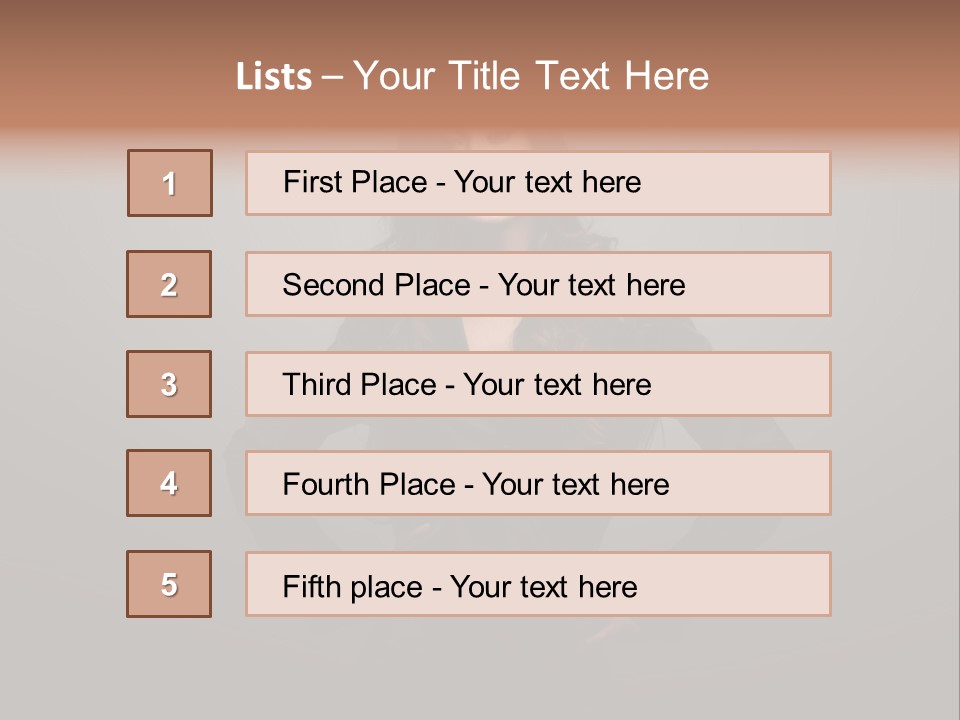This screenshot has width=960, height=720.
Task: Click 'Your text here' in Fourth Place row
Action: click(575, 485)
